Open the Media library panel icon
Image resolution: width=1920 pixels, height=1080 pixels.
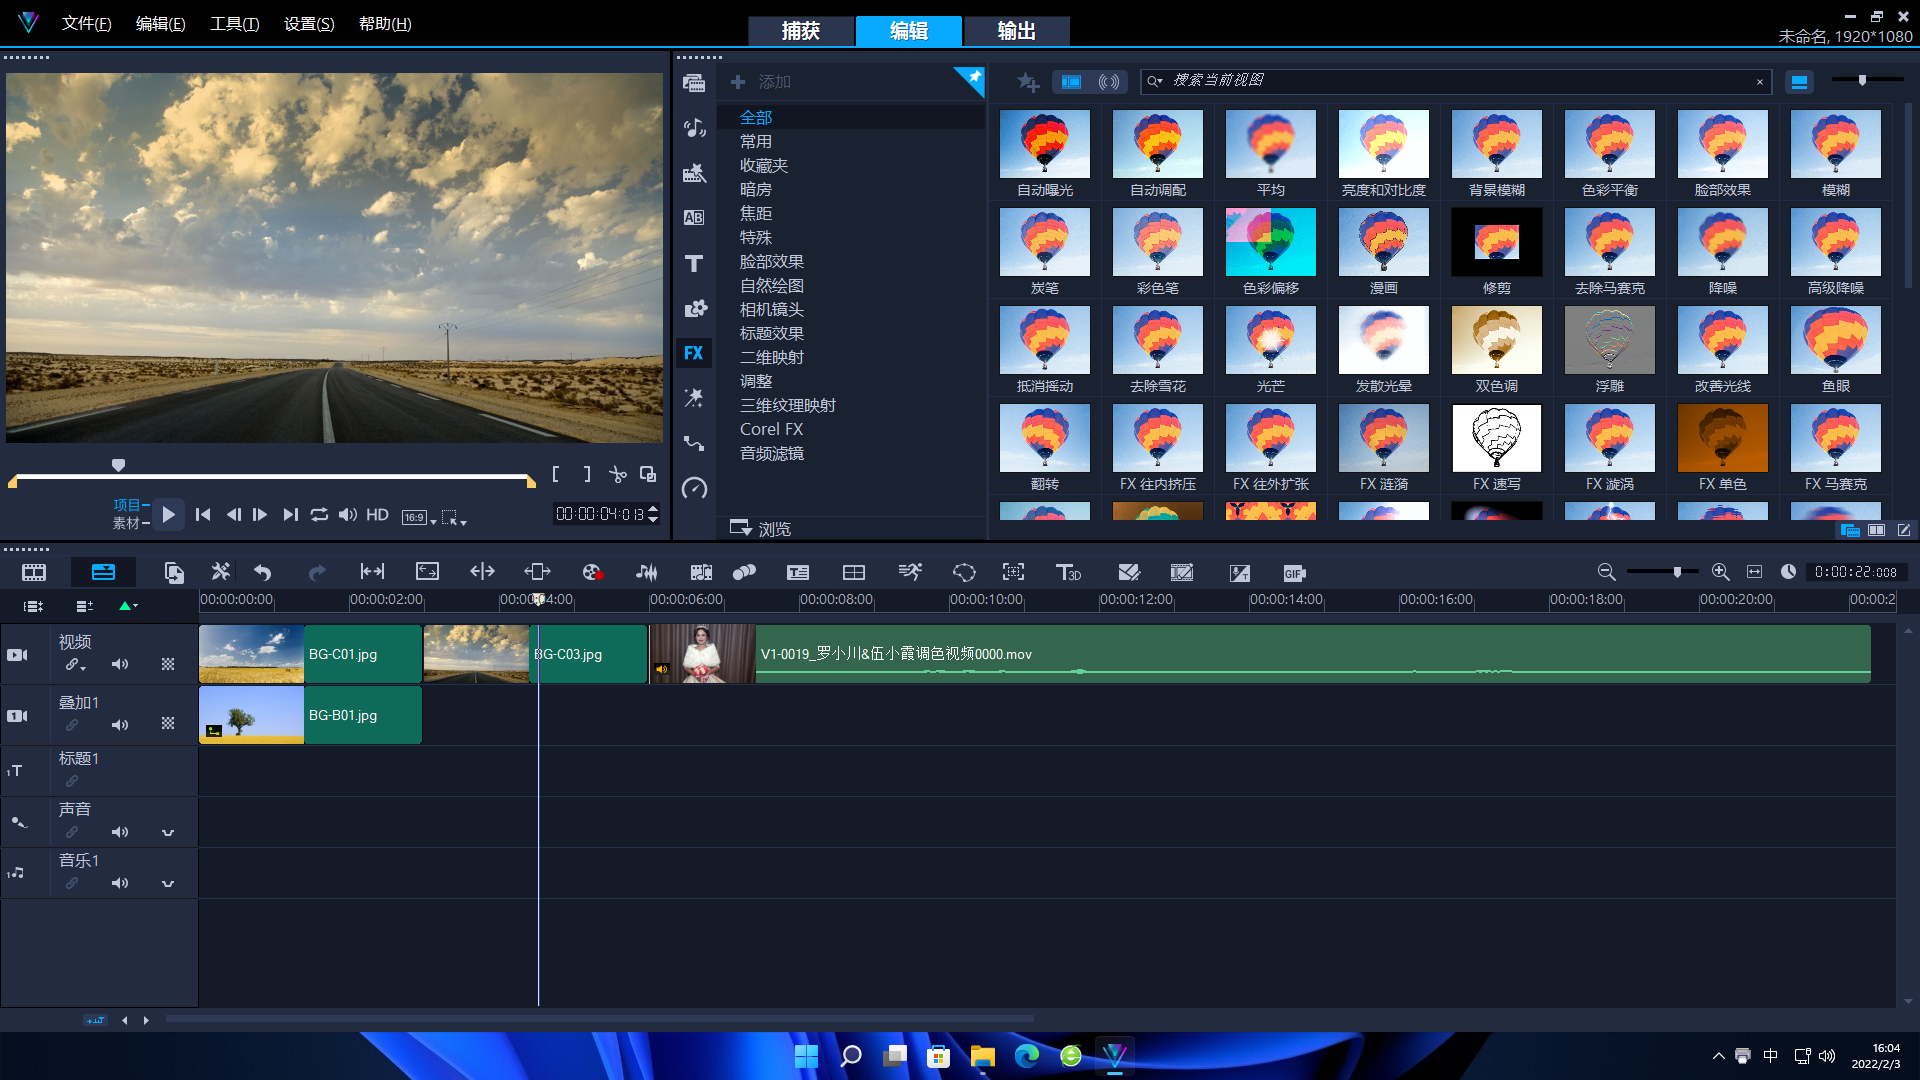pos(694,83)
